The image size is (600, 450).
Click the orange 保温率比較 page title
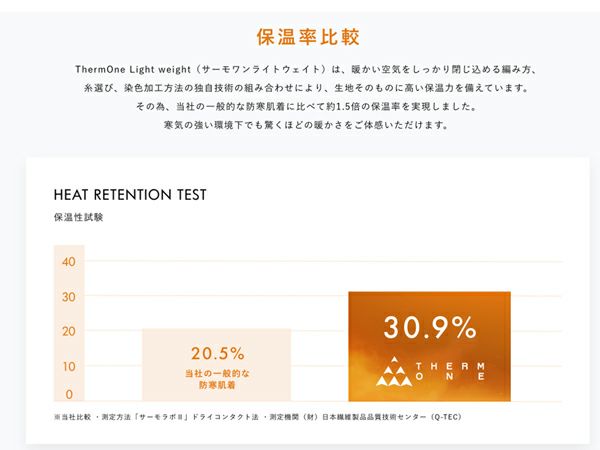click(x=307, y=38)
